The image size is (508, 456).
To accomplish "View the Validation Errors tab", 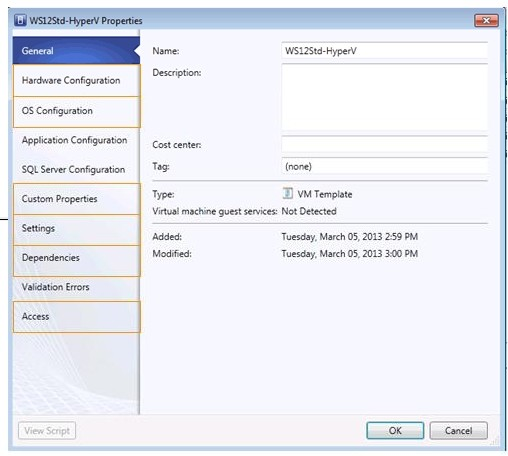I will coord(76,287).
